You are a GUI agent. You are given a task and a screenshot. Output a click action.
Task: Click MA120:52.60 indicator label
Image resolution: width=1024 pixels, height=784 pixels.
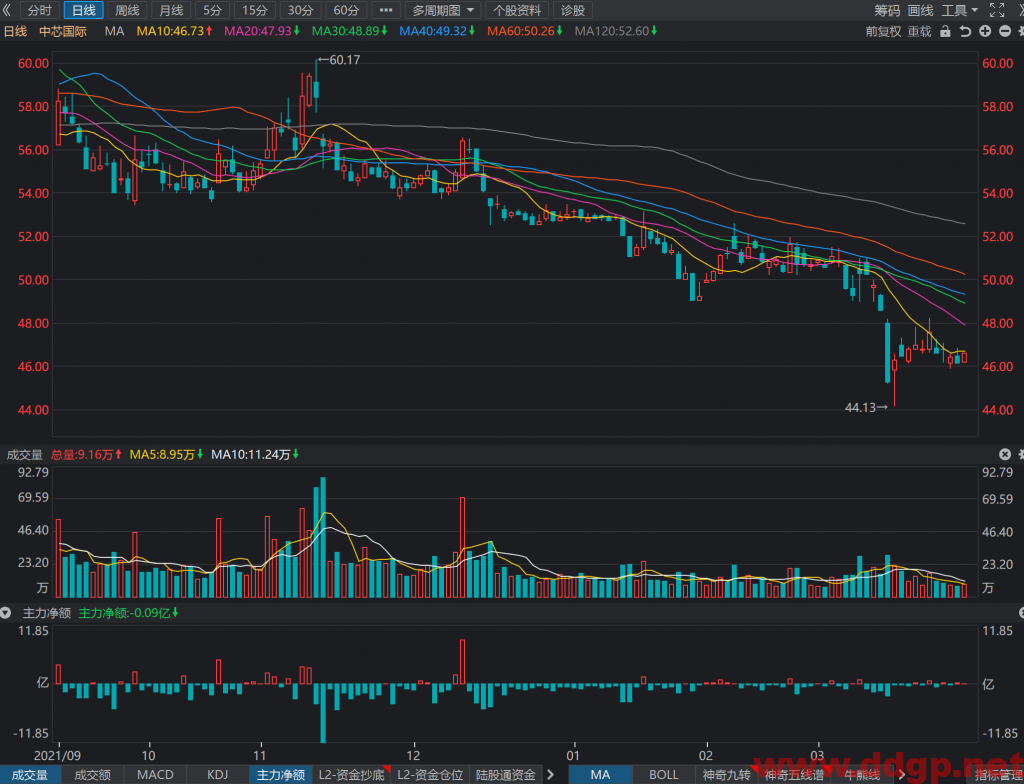coord(616,31)
